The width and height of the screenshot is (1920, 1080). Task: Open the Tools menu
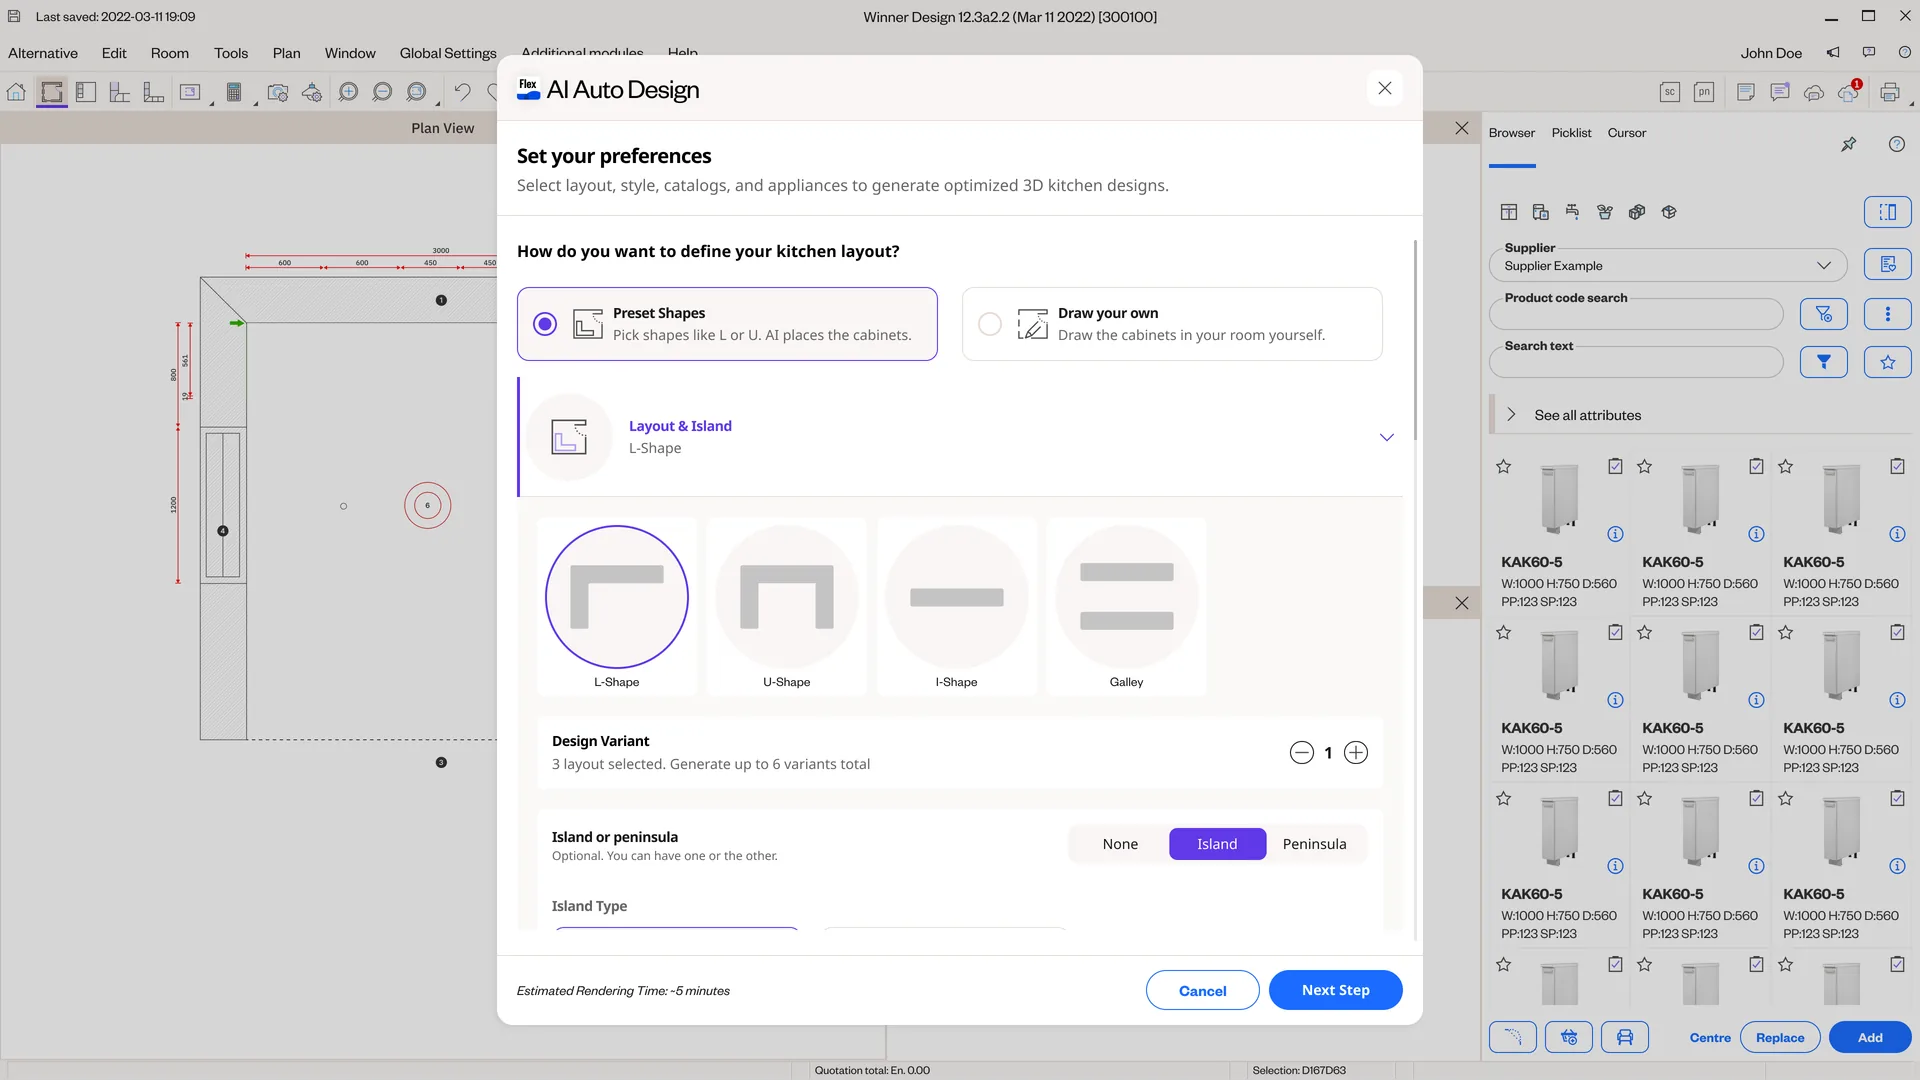[230, 53]
